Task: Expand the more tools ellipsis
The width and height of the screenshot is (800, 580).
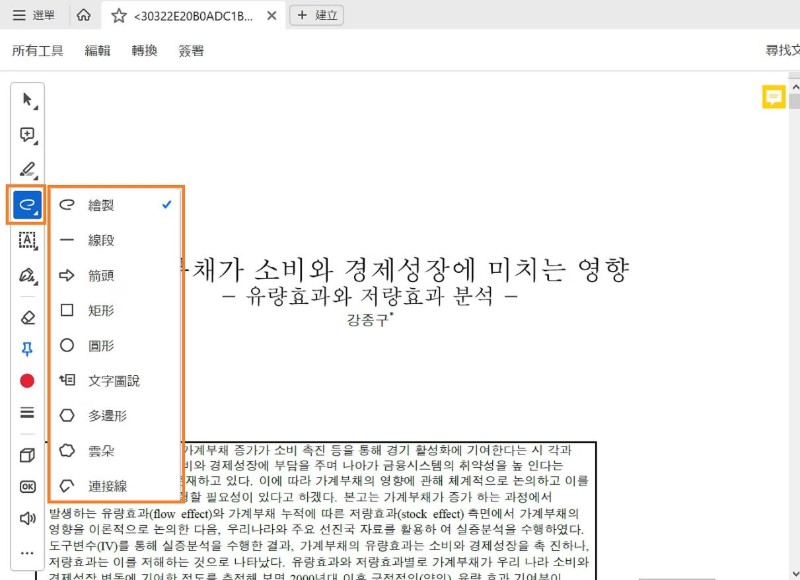Action: [x=28, y=553]
